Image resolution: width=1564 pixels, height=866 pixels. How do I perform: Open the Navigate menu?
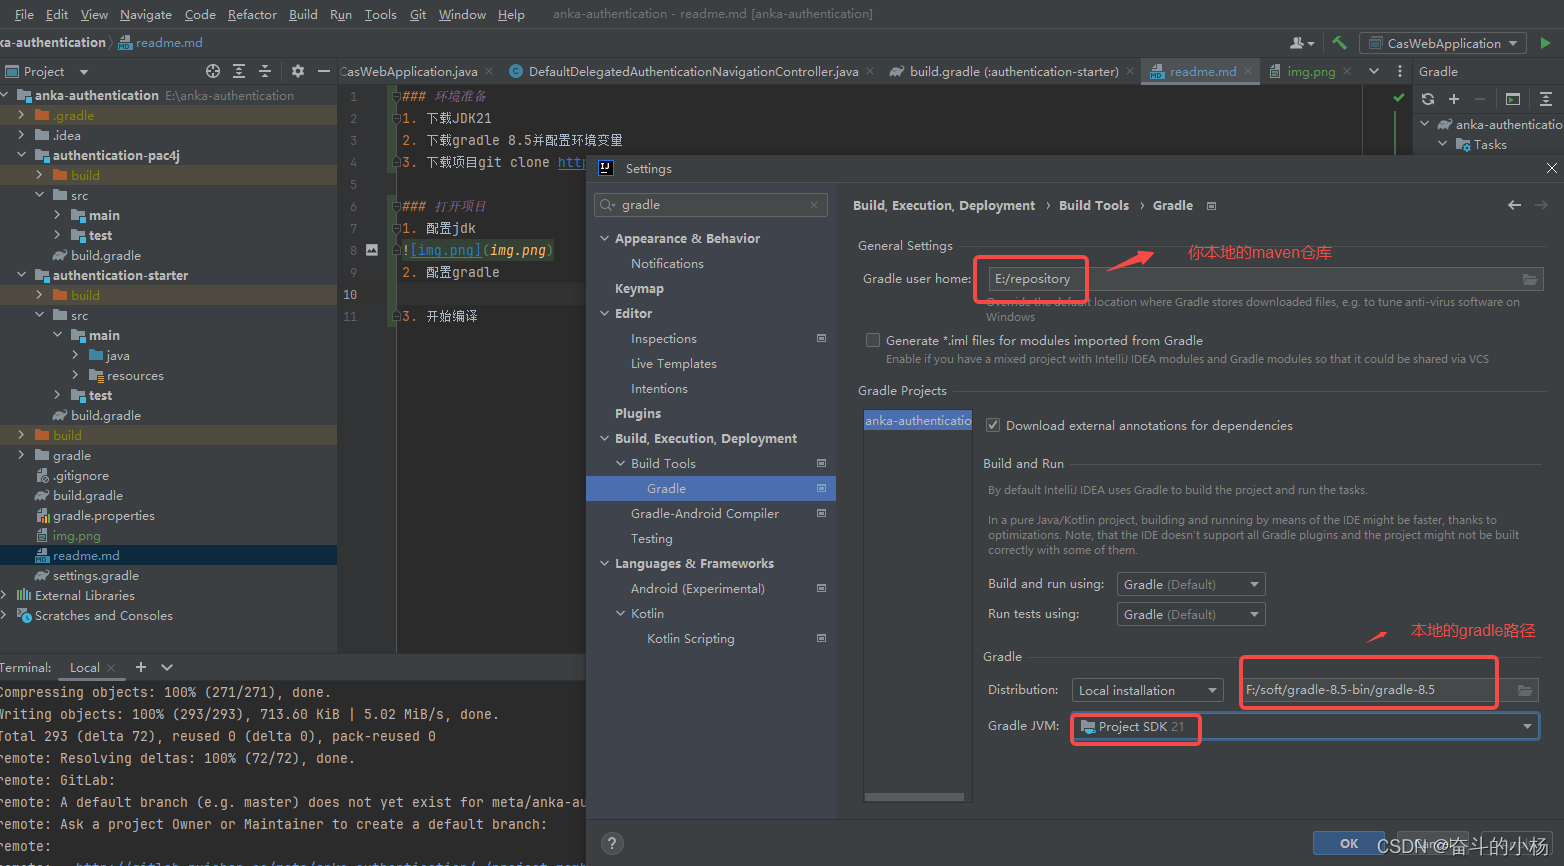click(x=146, y=14)
